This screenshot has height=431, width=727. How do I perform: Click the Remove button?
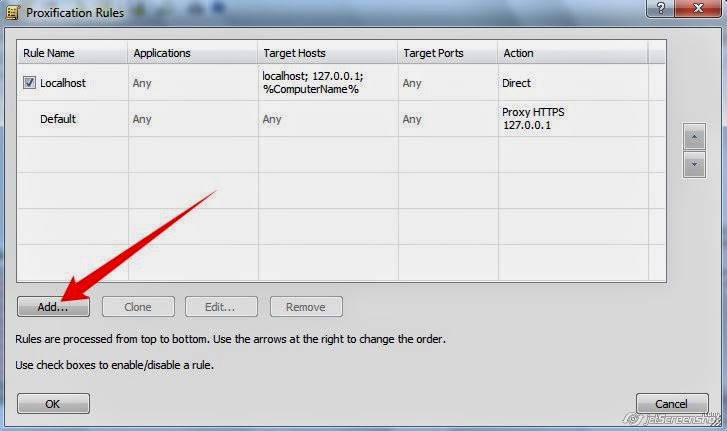click(306, 307)
